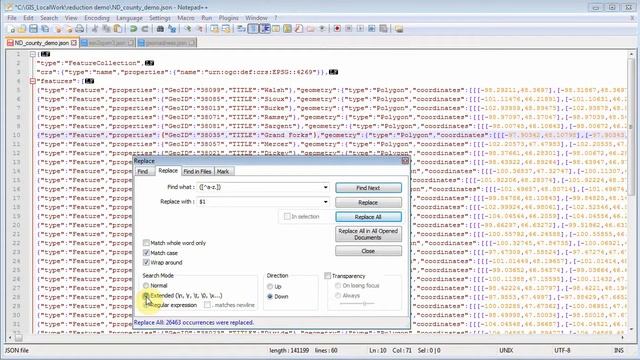Viewport: 640px width, 360px height.
Task: Toggle the '. matches newline' checkbox
Action: click(207, 305)
